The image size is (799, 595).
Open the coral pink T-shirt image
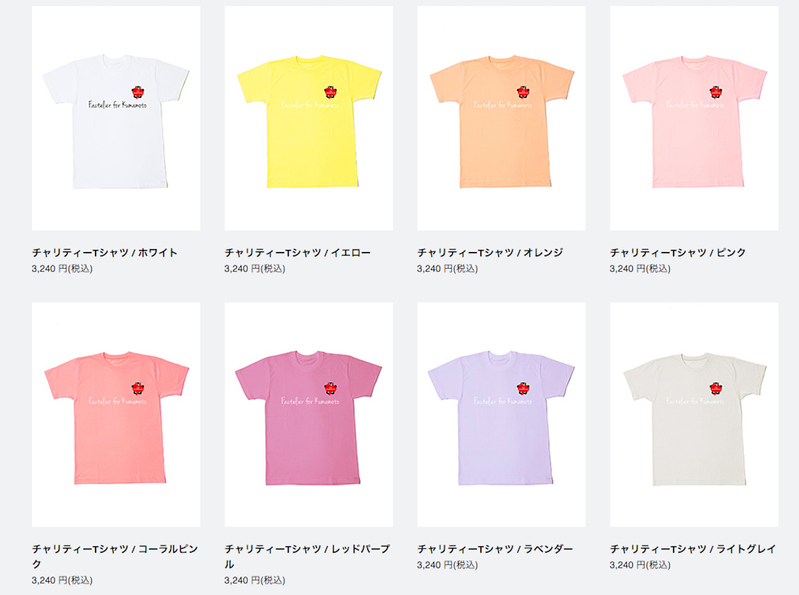pos(116,415)
